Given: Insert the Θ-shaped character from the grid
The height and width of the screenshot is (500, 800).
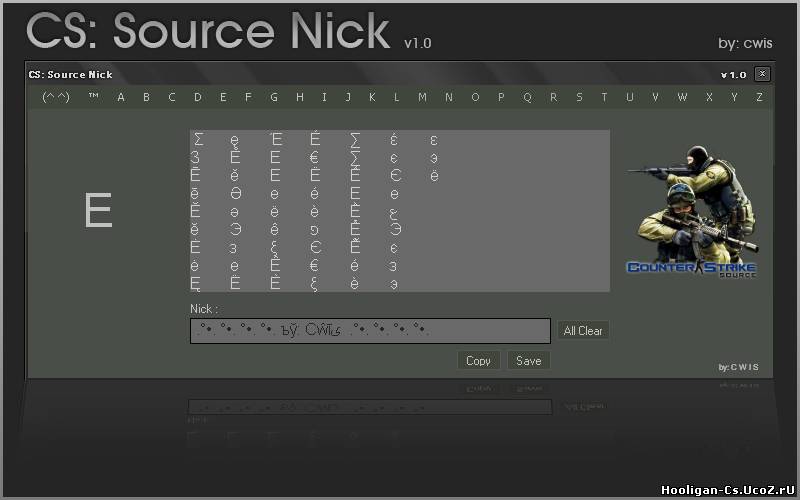Looking at the screenshot, I should 235,194.
